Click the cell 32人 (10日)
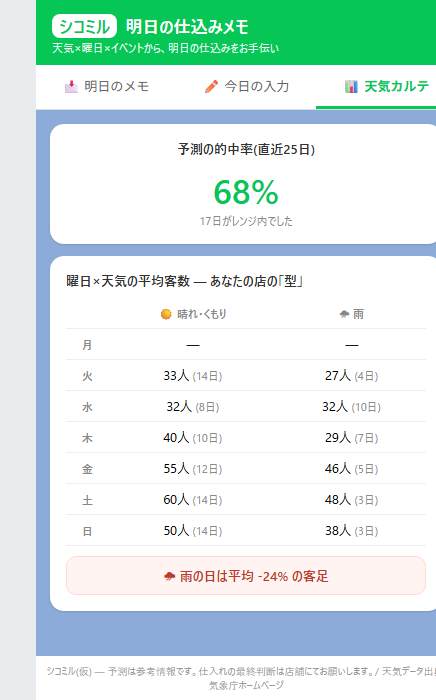The height and width of the screenshot is (700, 436). [x=352, y=407]
